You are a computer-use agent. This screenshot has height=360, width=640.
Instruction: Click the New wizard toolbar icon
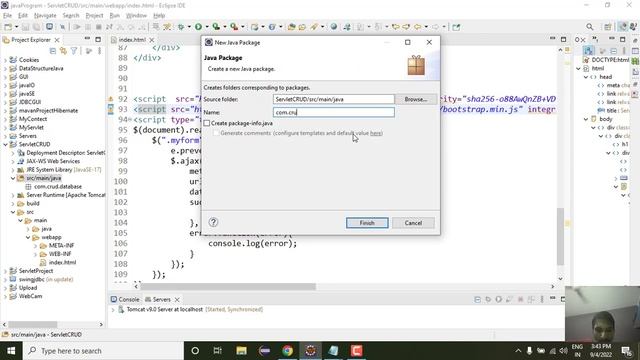[x=8, y=27]
